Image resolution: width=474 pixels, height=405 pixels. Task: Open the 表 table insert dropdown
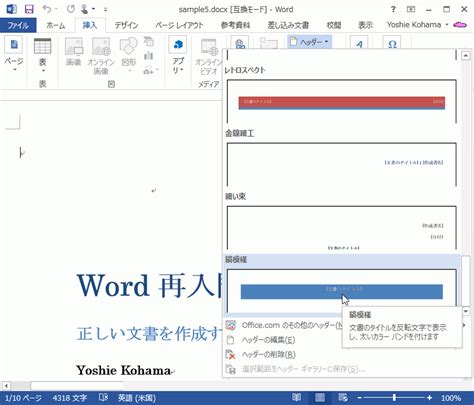pos(43,56)
